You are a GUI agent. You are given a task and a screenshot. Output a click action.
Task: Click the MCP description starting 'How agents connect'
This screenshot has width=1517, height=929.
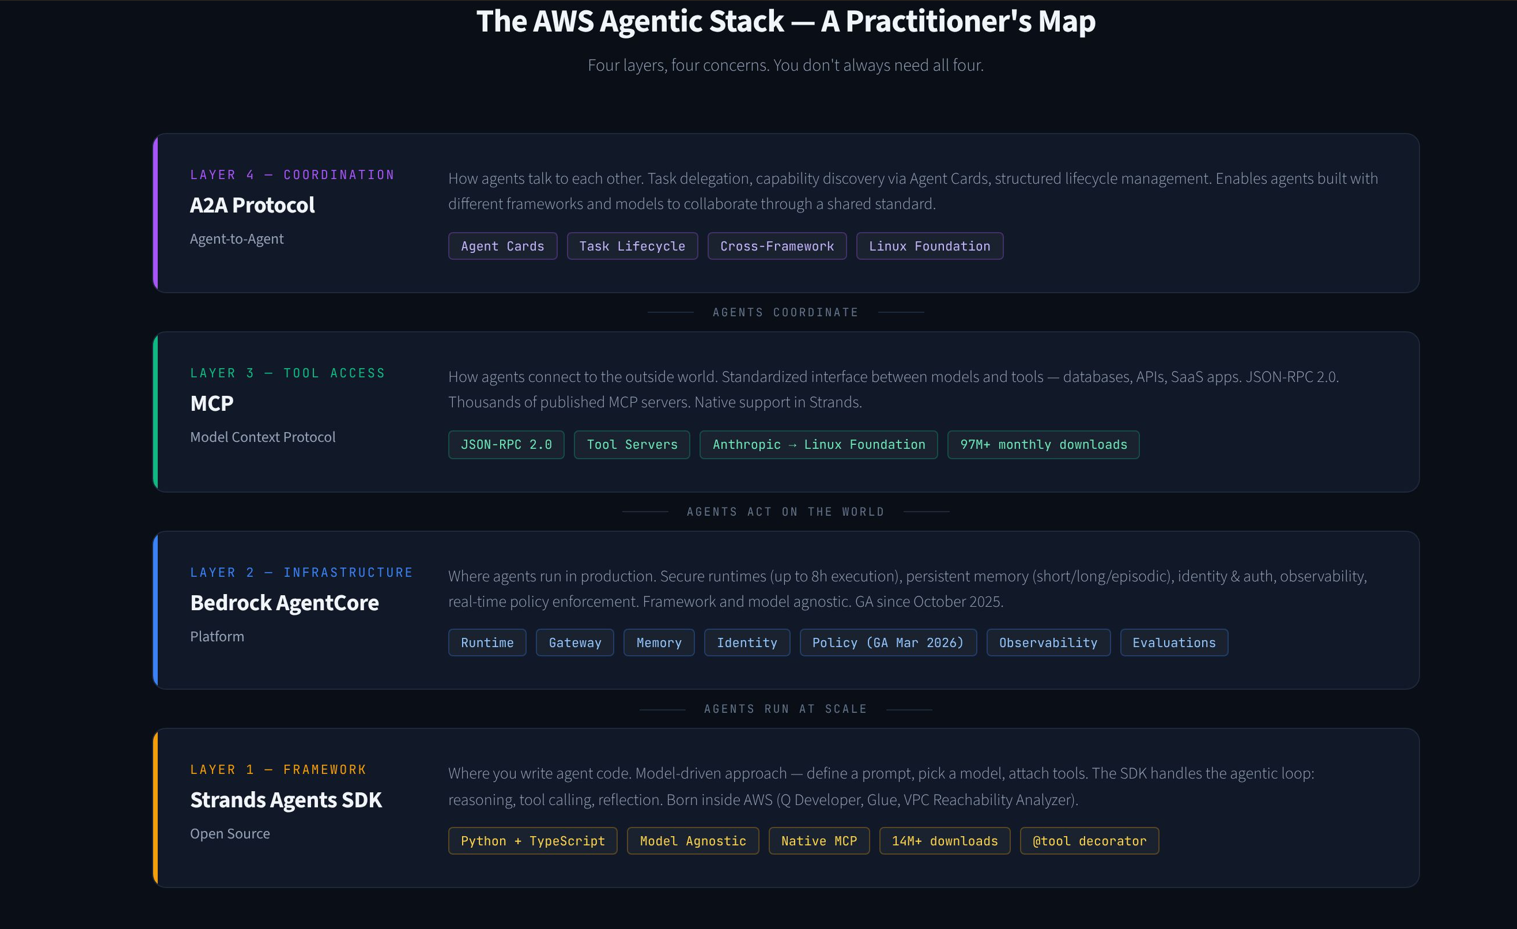click(x=894, y=389)
